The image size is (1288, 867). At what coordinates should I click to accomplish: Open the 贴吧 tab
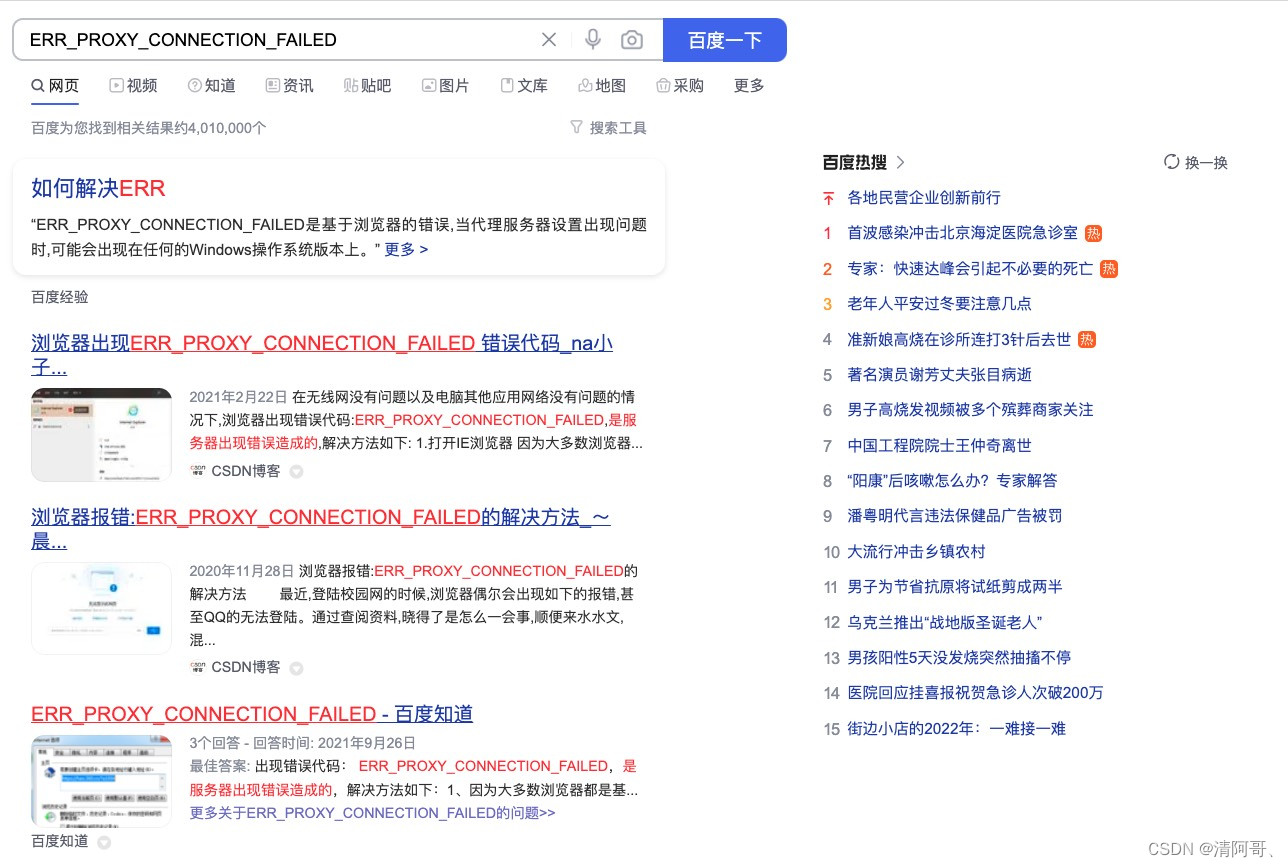[x=367, y=86]
